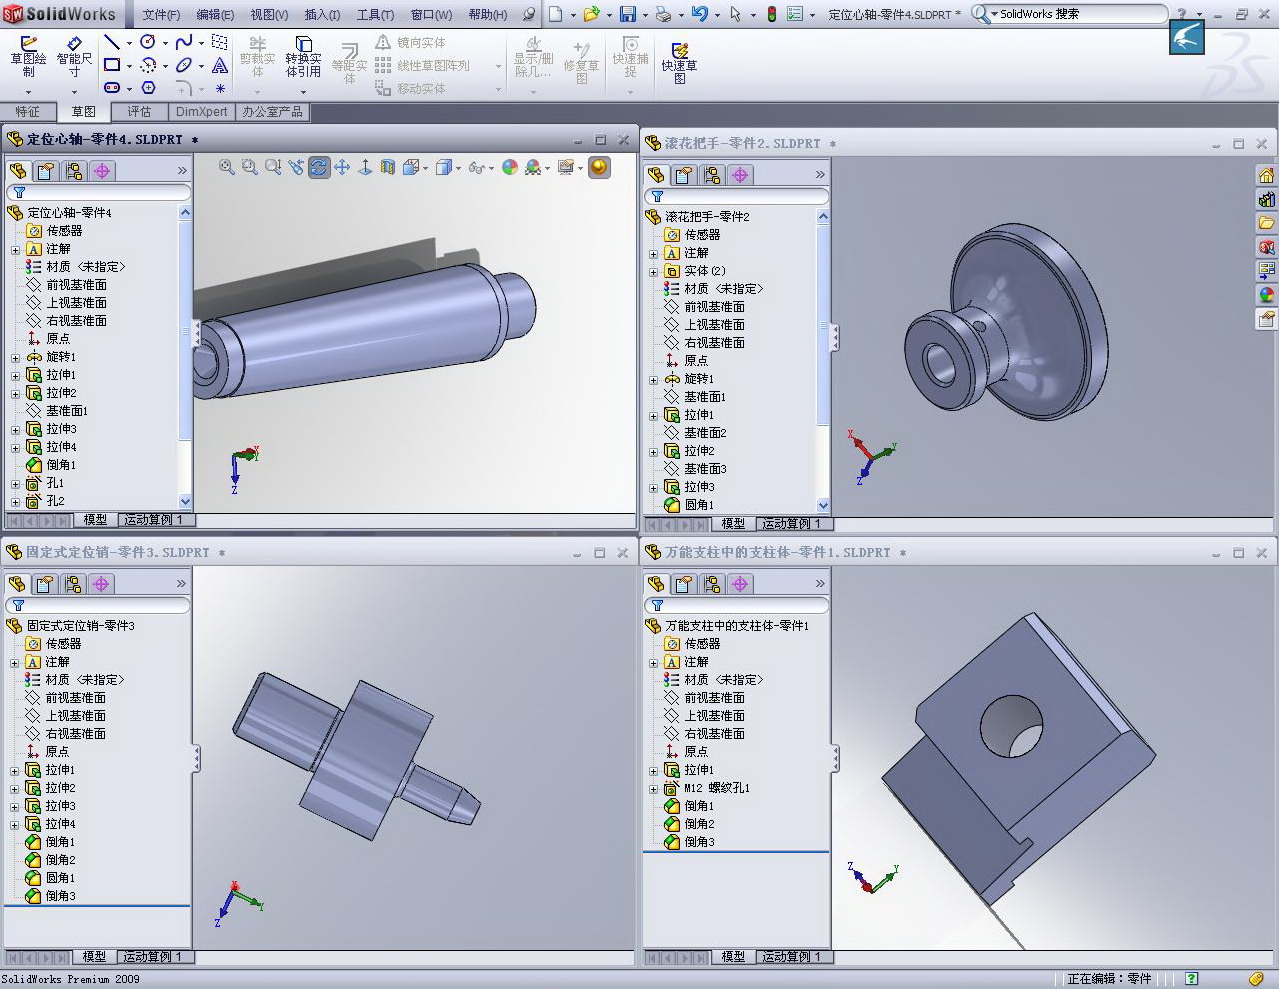1279x989 pixels.
Task: Select 模型 tab in 零件3 window
Action: tap(95, 957)
